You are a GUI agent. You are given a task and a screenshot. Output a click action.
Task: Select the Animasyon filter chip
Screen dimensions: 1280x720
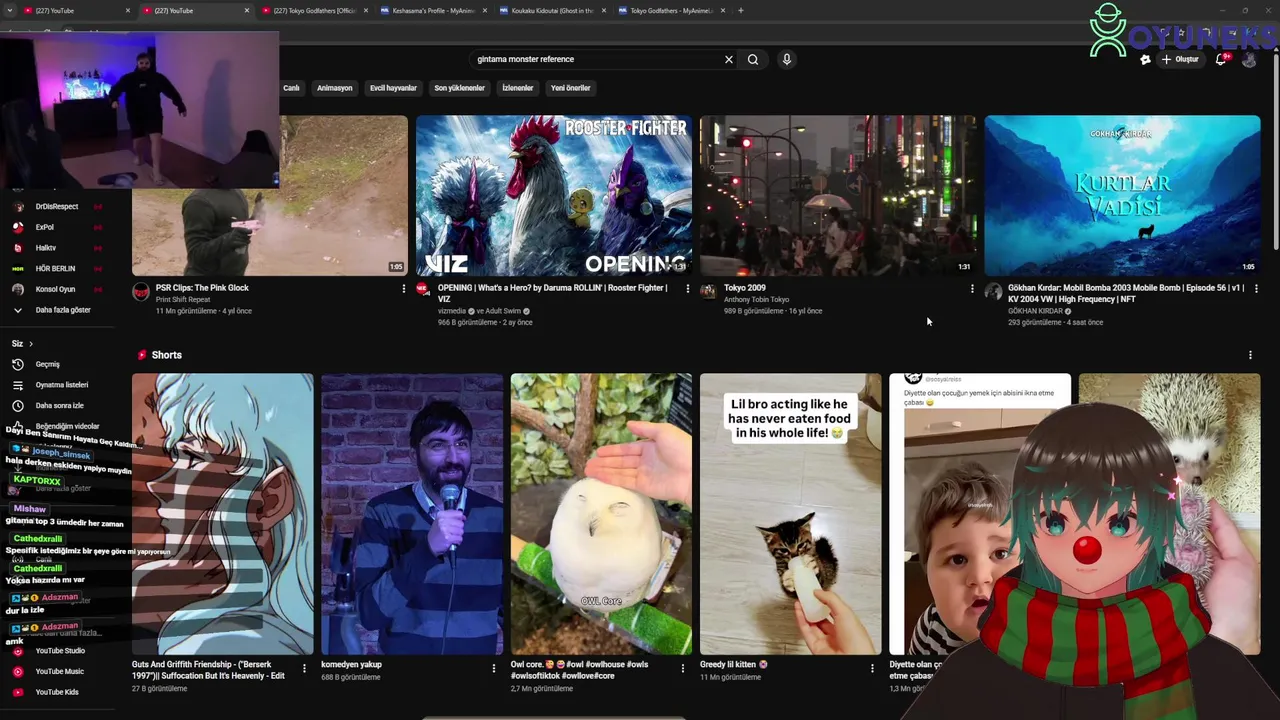pos(335,88)
